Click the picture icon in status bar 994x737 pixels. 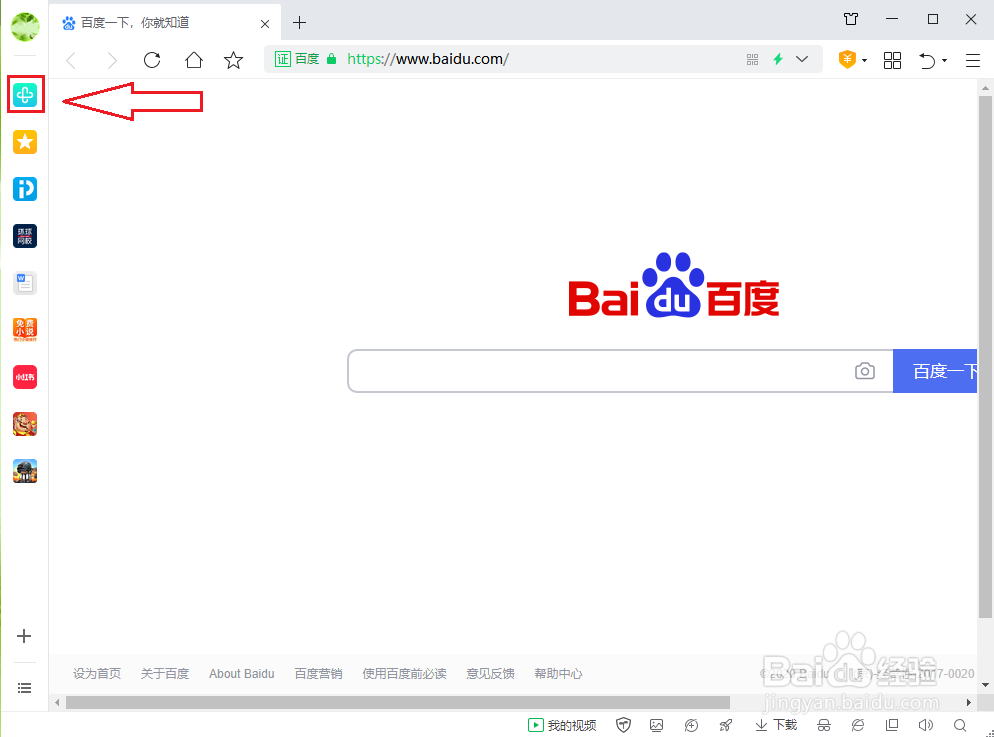[x=657, y=725]
